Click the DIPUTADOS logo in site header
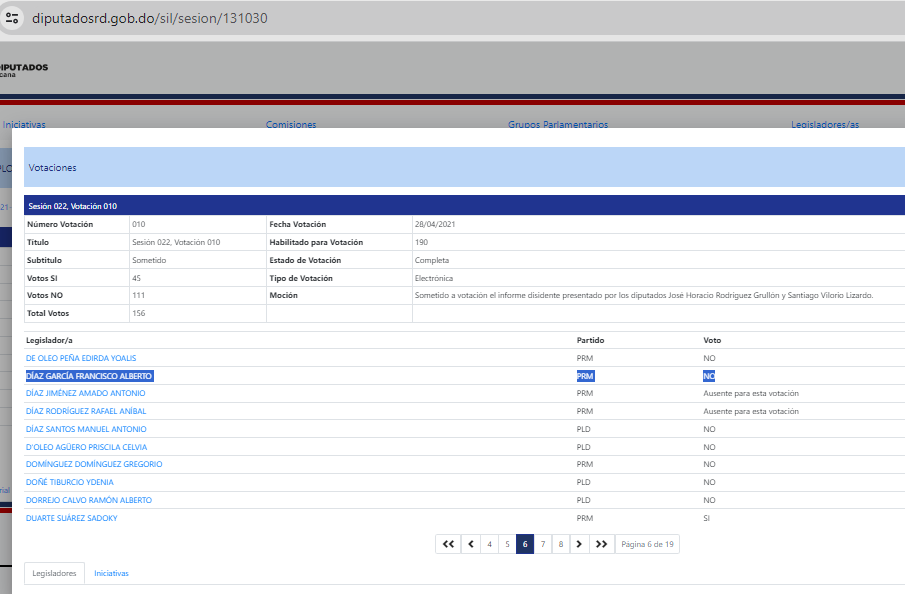Image resolution: width=905 pixels, height=594 pixels. coord(24,69)
